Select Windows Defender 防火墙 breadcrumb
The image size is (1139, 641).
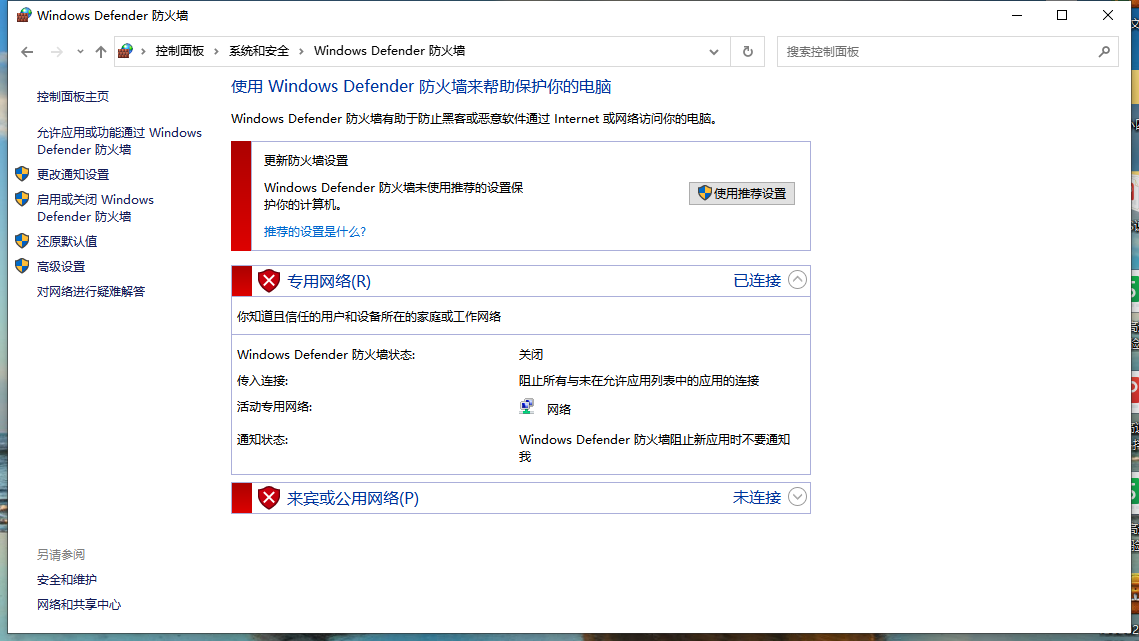click(389, 51)
